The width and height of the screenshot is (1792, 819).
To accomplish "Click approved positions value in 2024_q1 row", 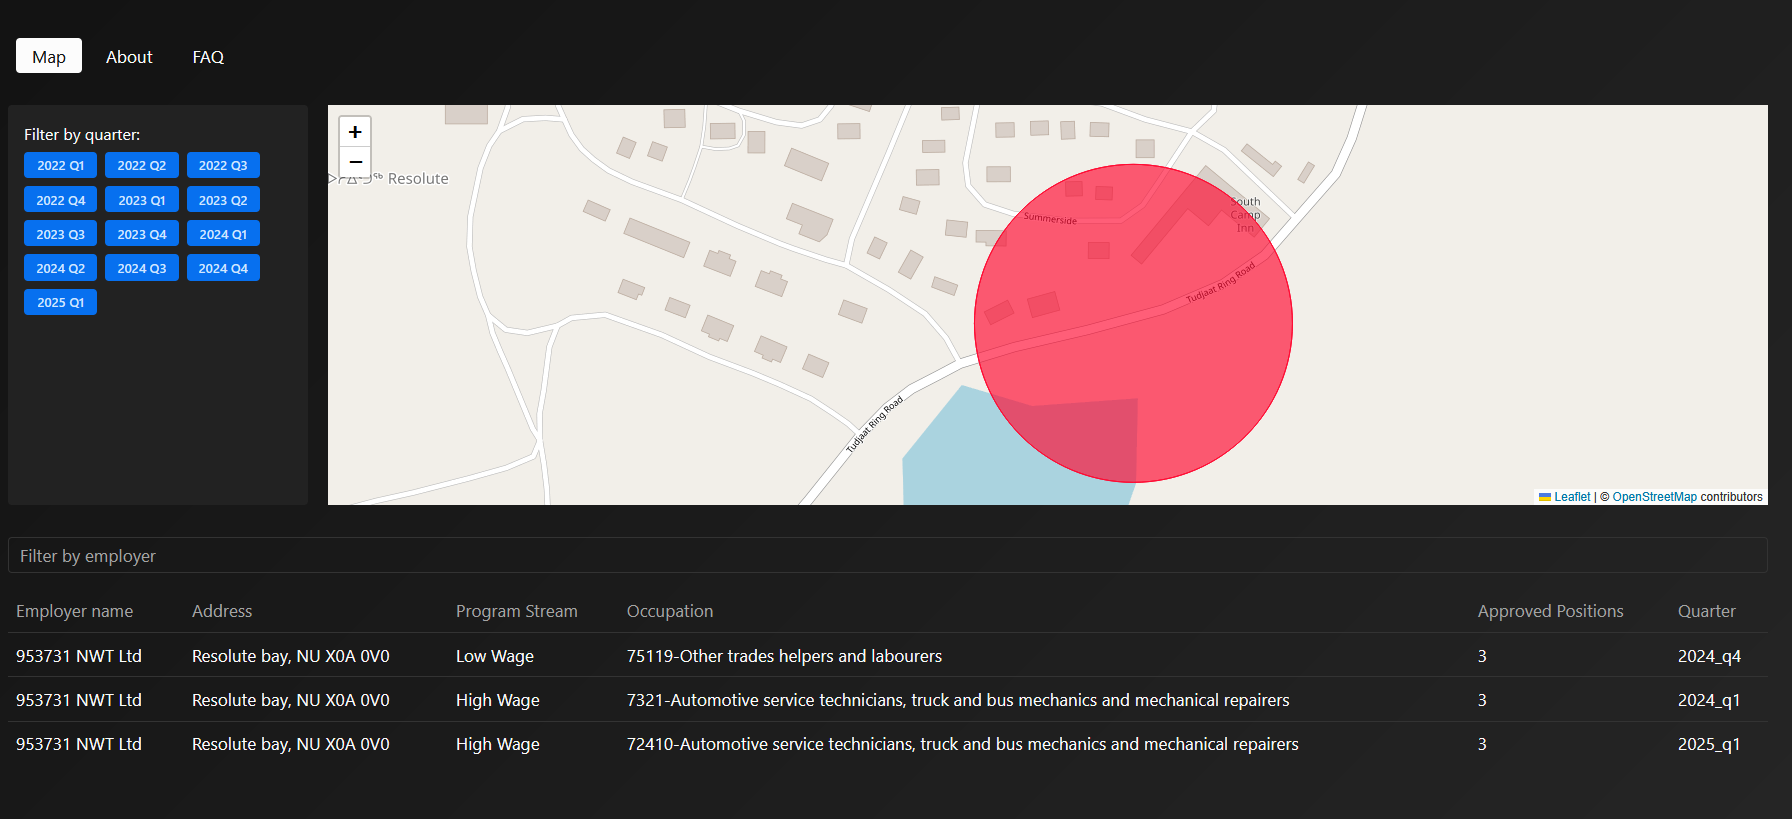I will (x=1482, y=700).
